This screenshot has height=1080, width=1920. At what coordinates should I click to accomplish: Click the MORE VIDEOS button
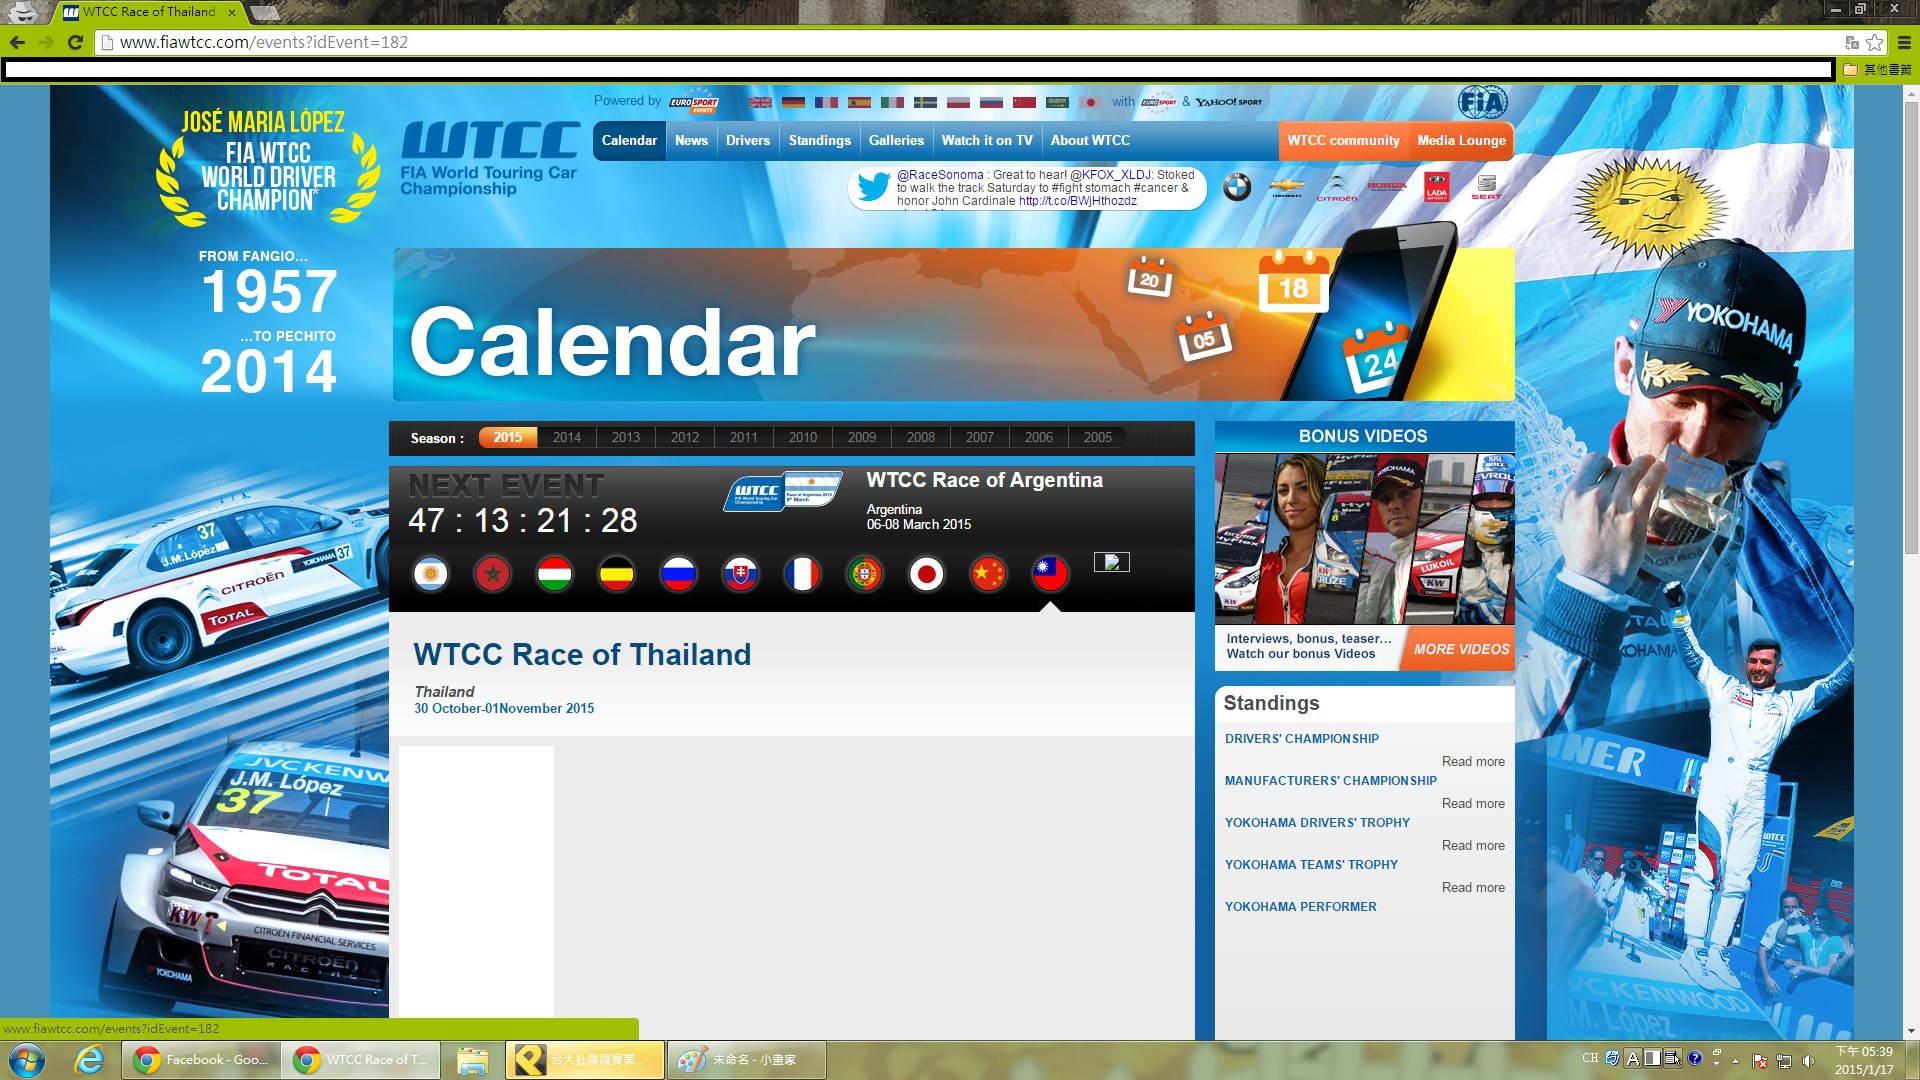coord(1461,649)
